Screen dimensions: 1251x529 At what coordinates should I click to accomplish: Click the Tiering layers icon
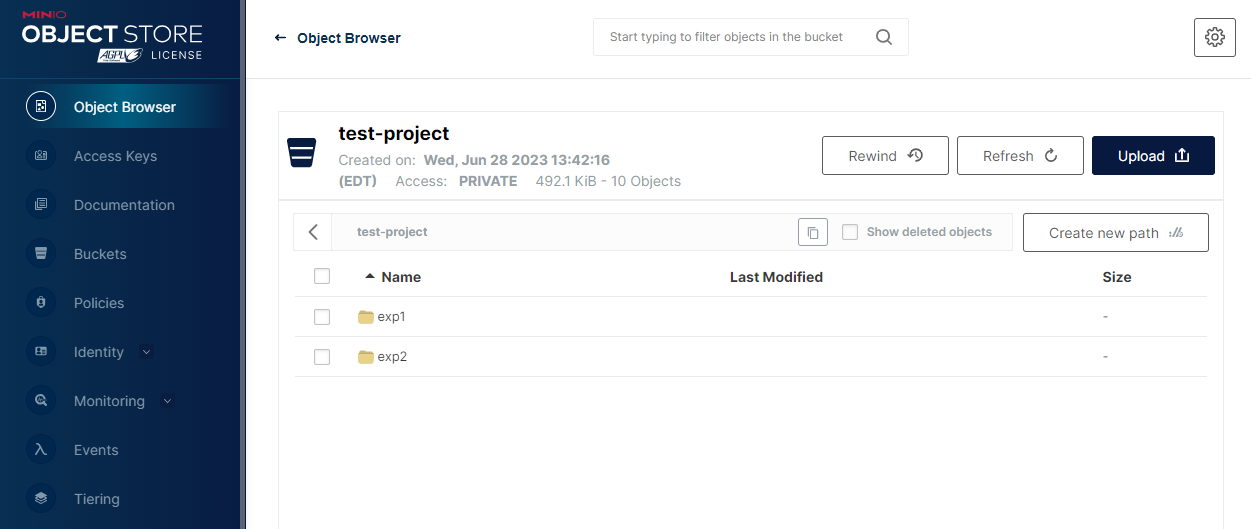click(x=41, y=499)
